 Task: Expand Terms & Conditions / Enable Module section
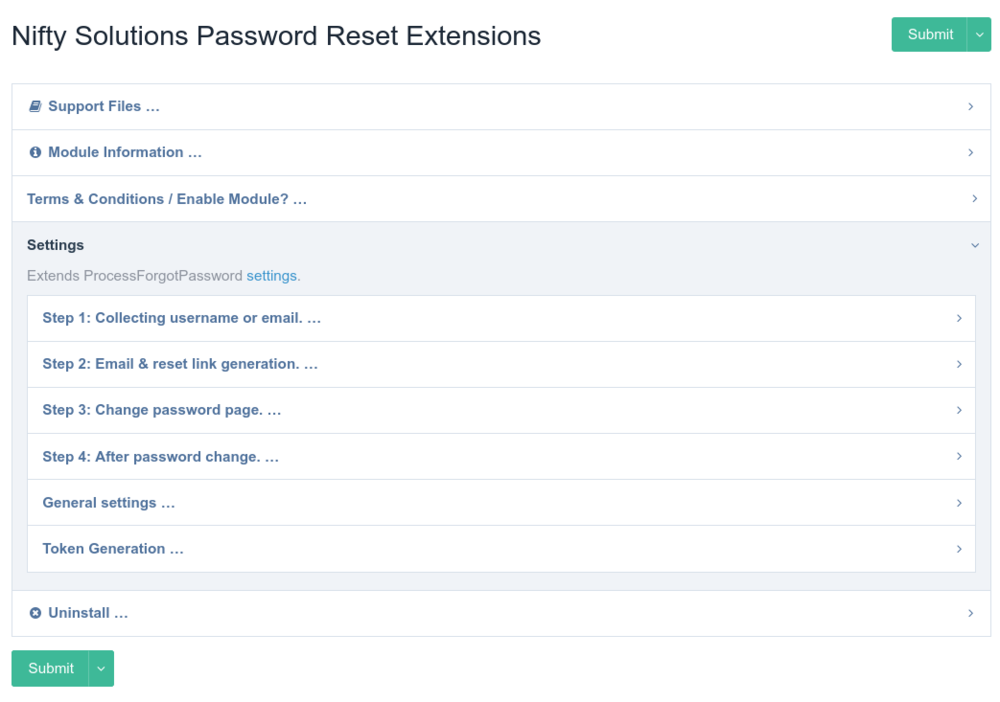click(166, 199)
